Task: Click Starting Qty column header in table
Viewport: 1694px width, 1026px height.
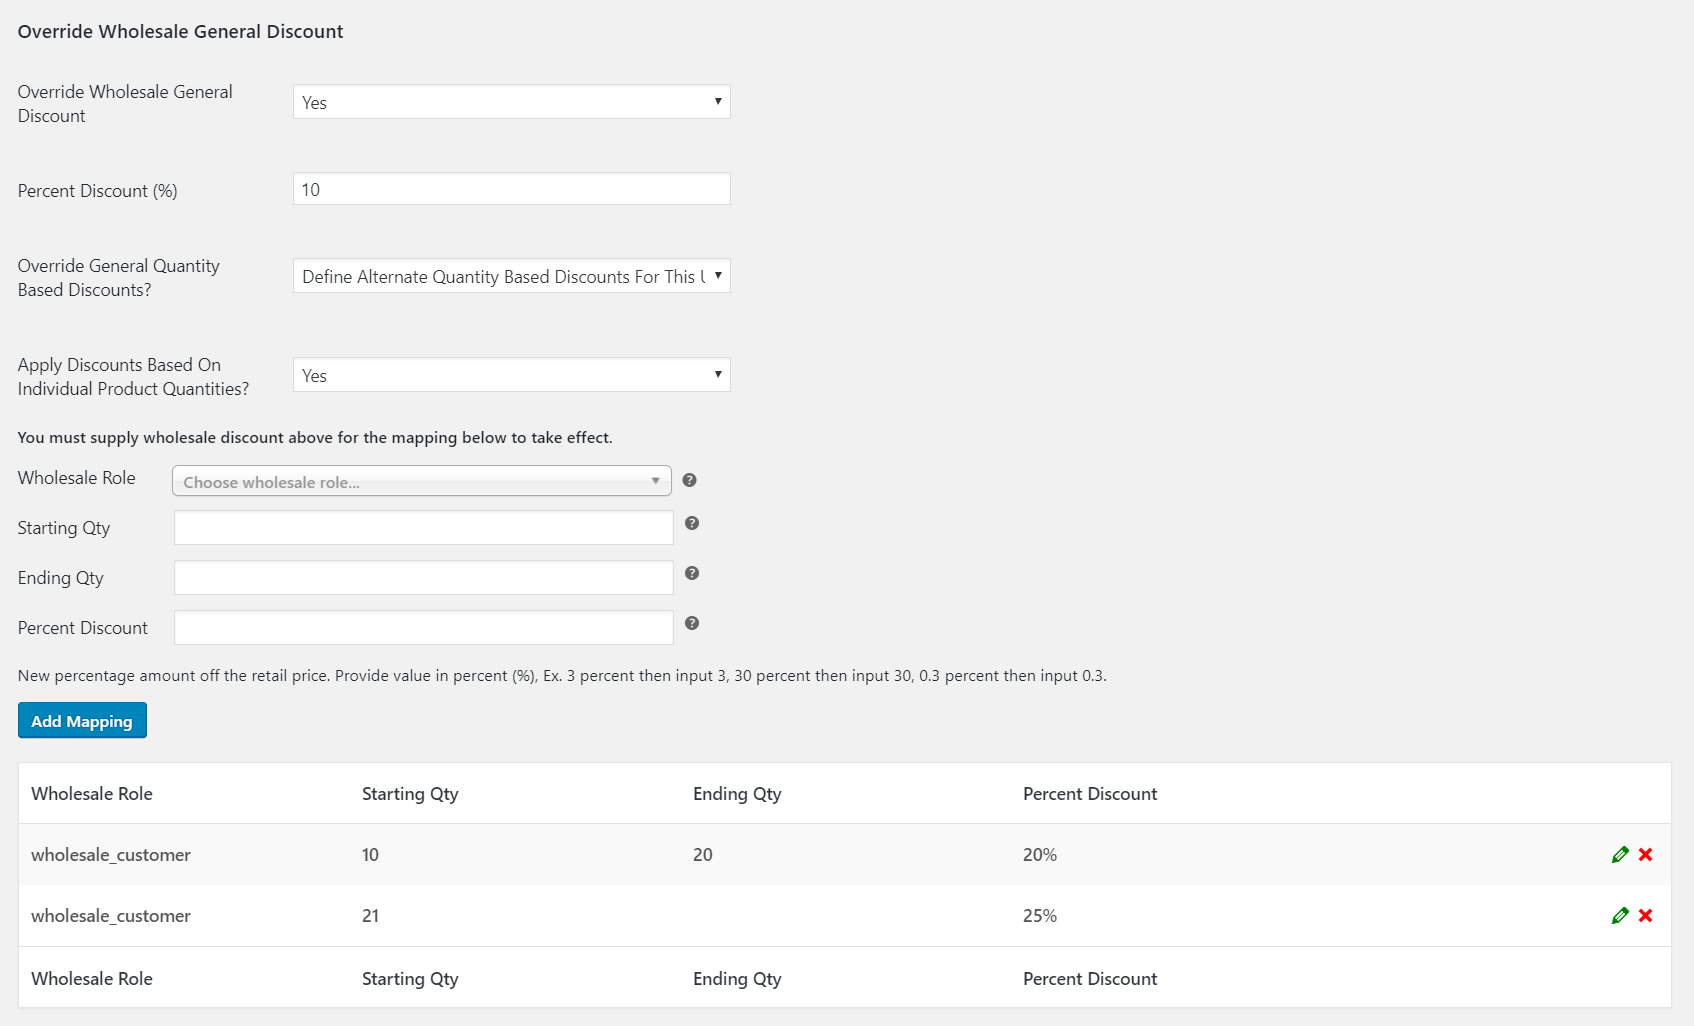Action: point(410,794)
